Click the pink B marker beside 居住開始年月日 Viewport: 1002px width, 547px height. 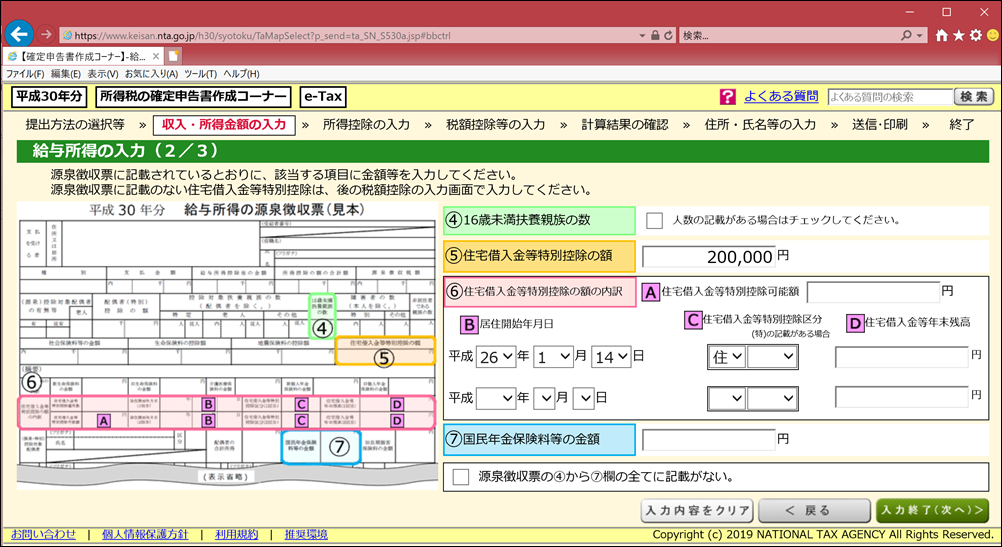coord(469,324)
